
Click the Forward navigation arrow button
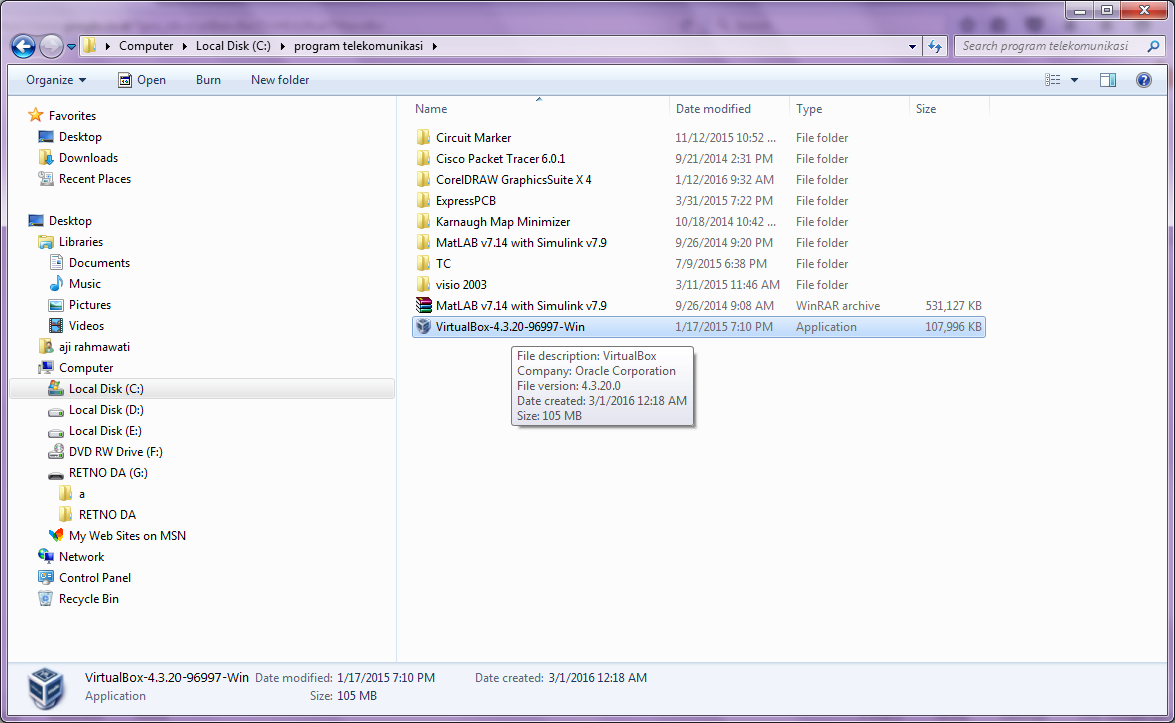[51, 46]
